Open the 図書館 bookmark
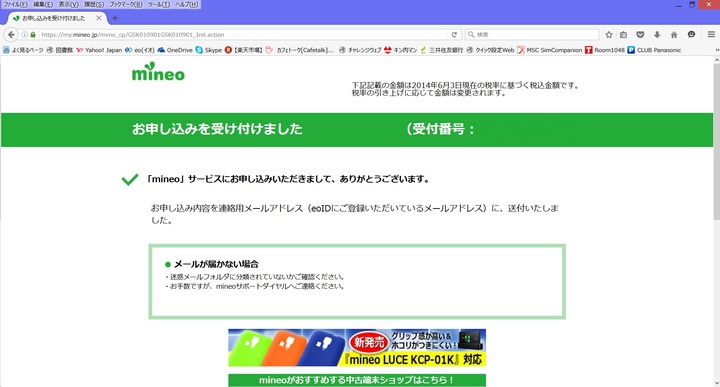Image resolution: width=720 pixels, height=387 pixels. (x=60, y=50)
